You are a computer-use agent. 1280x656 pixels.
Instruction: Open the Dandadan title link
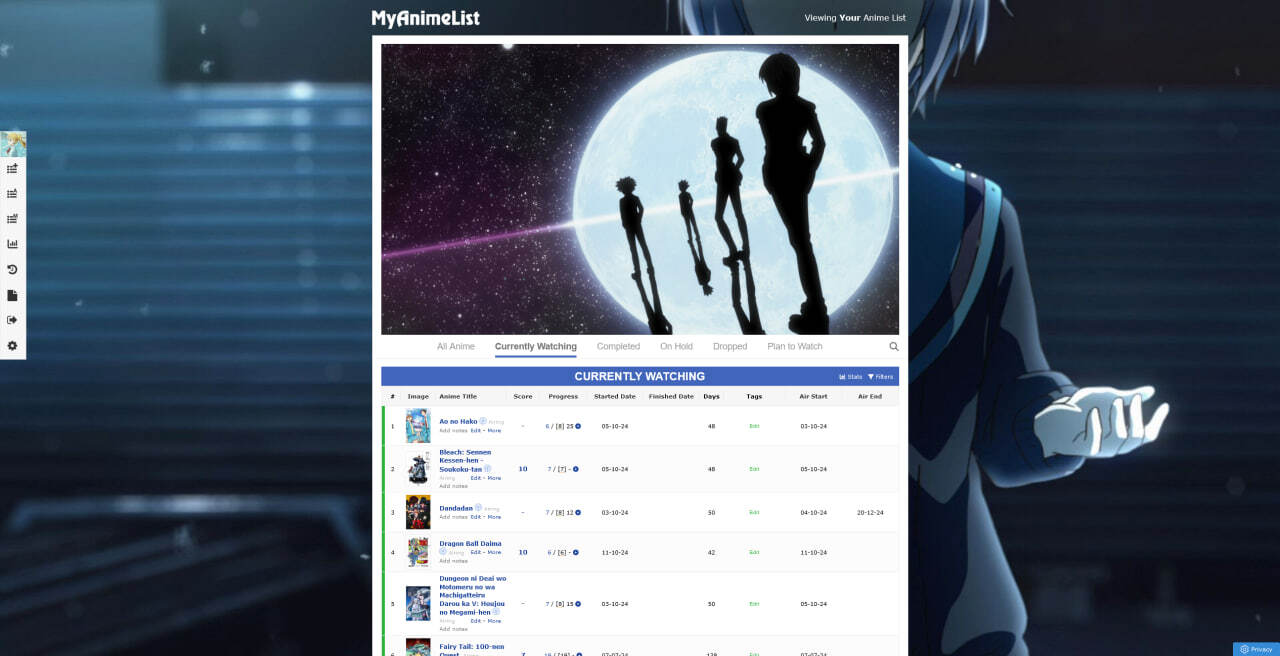tap(456, 508)
